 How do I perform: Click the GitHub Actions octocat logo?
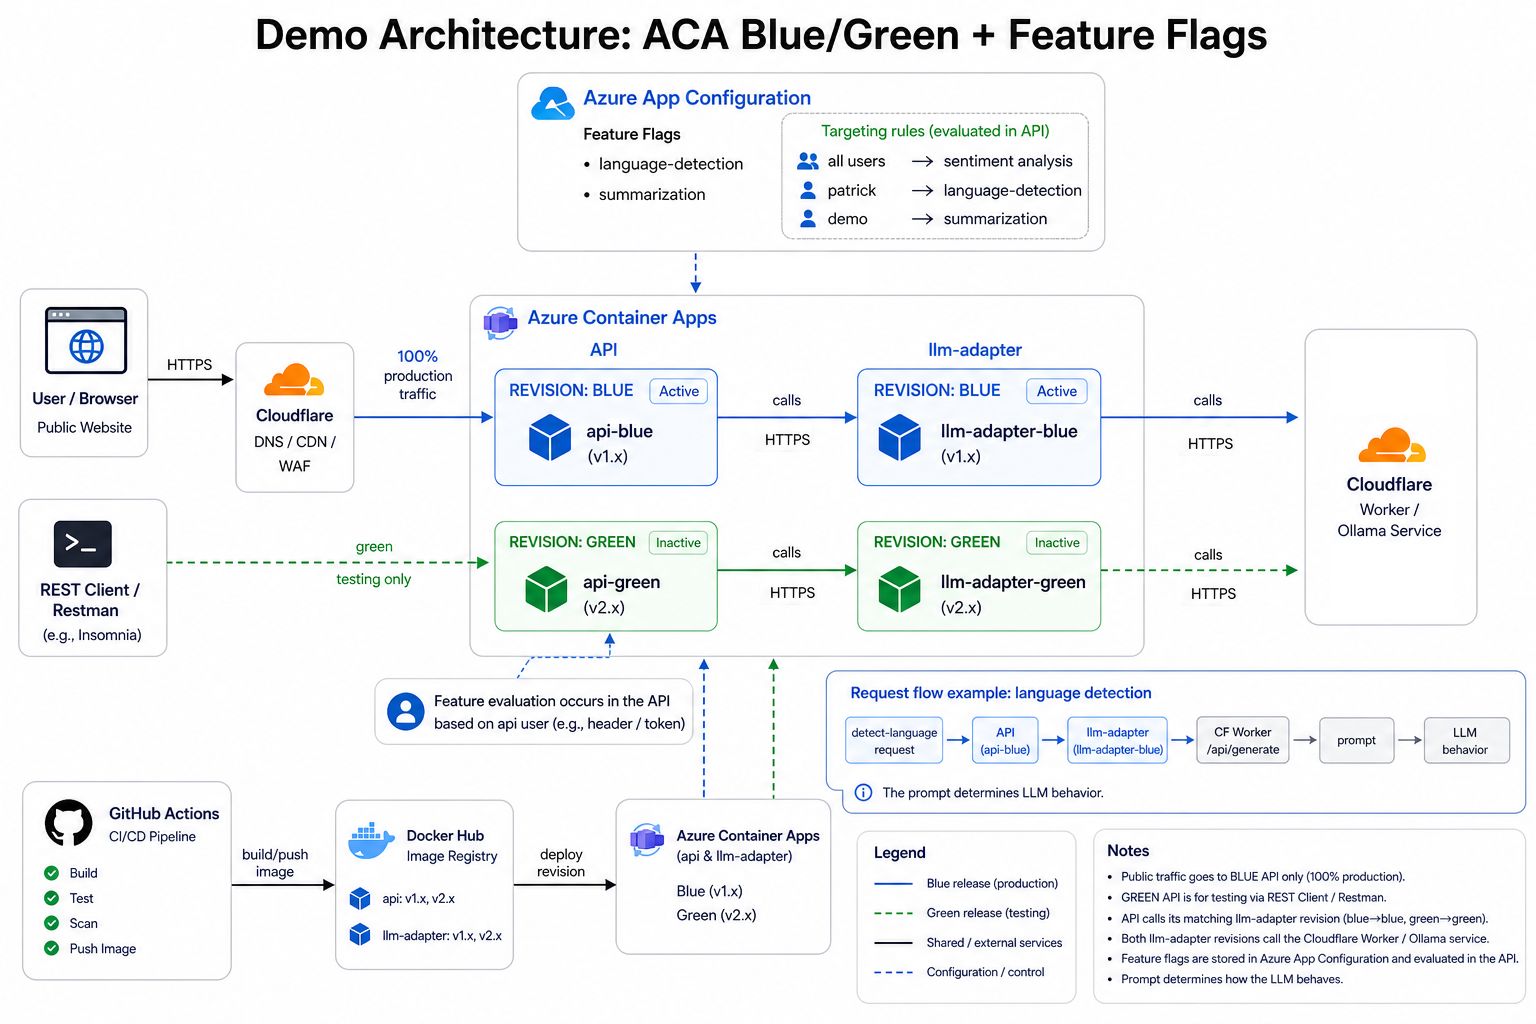(x=68, y=823)
